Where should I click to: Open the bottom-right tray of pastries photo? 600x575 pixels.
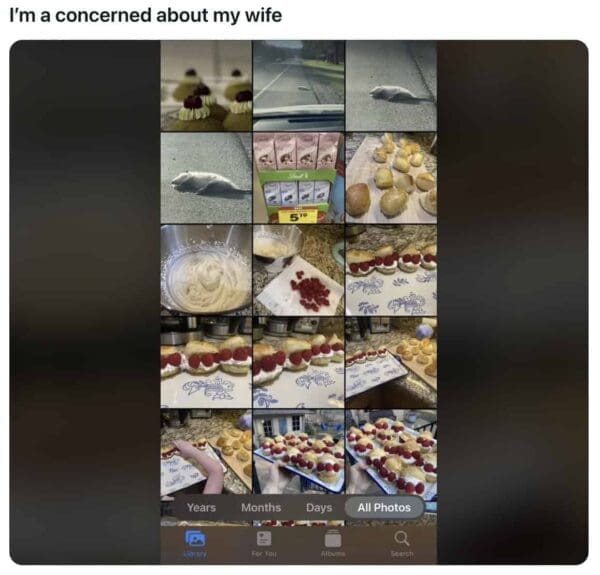click(391, 452)
